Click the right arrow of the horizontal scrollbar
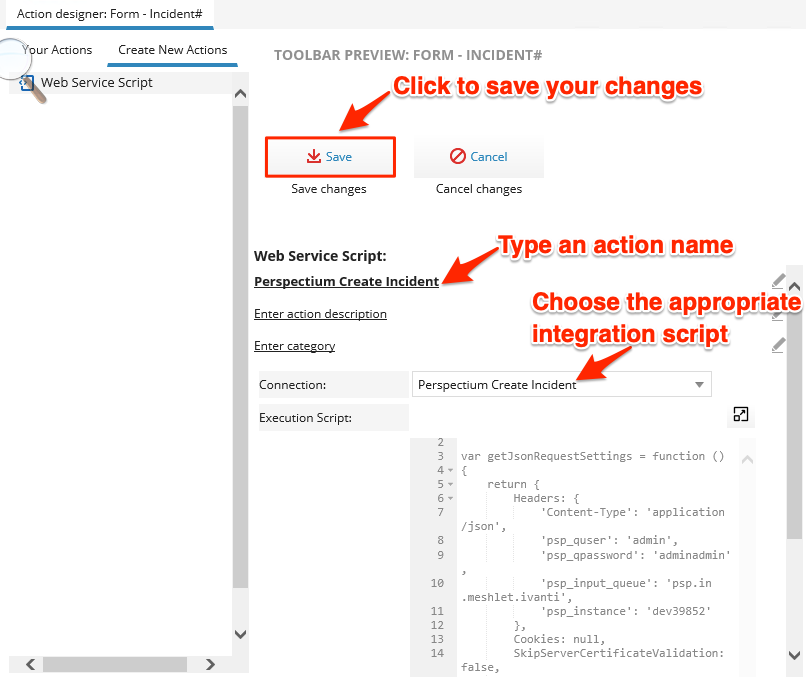The image size is (812, 677). coord(210,664)
